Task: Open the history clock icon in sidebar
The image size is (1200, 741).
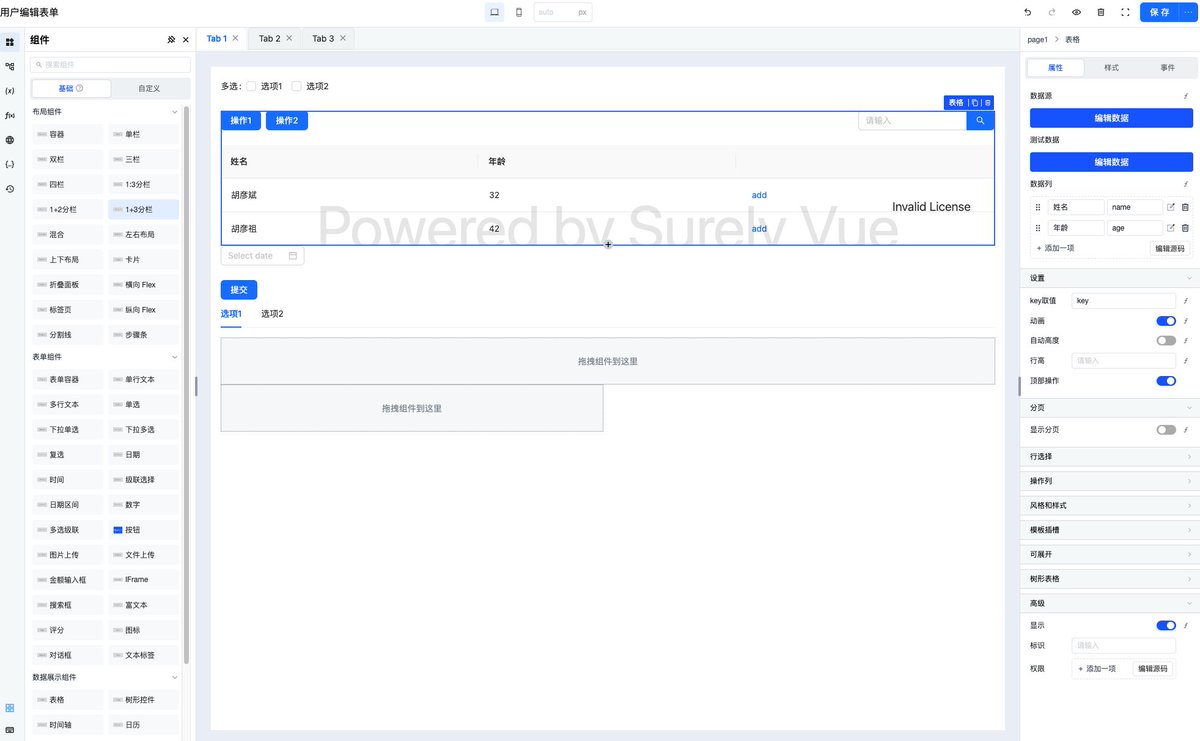Action: (10, 188)
